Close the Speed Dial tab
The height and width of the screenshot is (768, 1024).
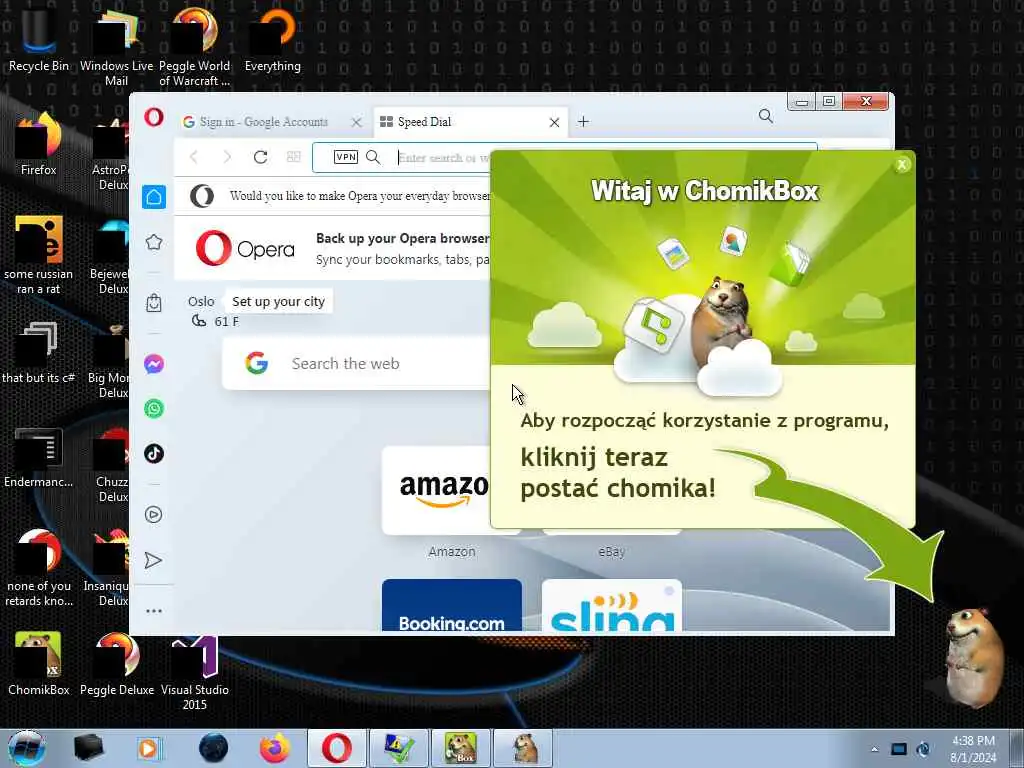click(554, 122)
